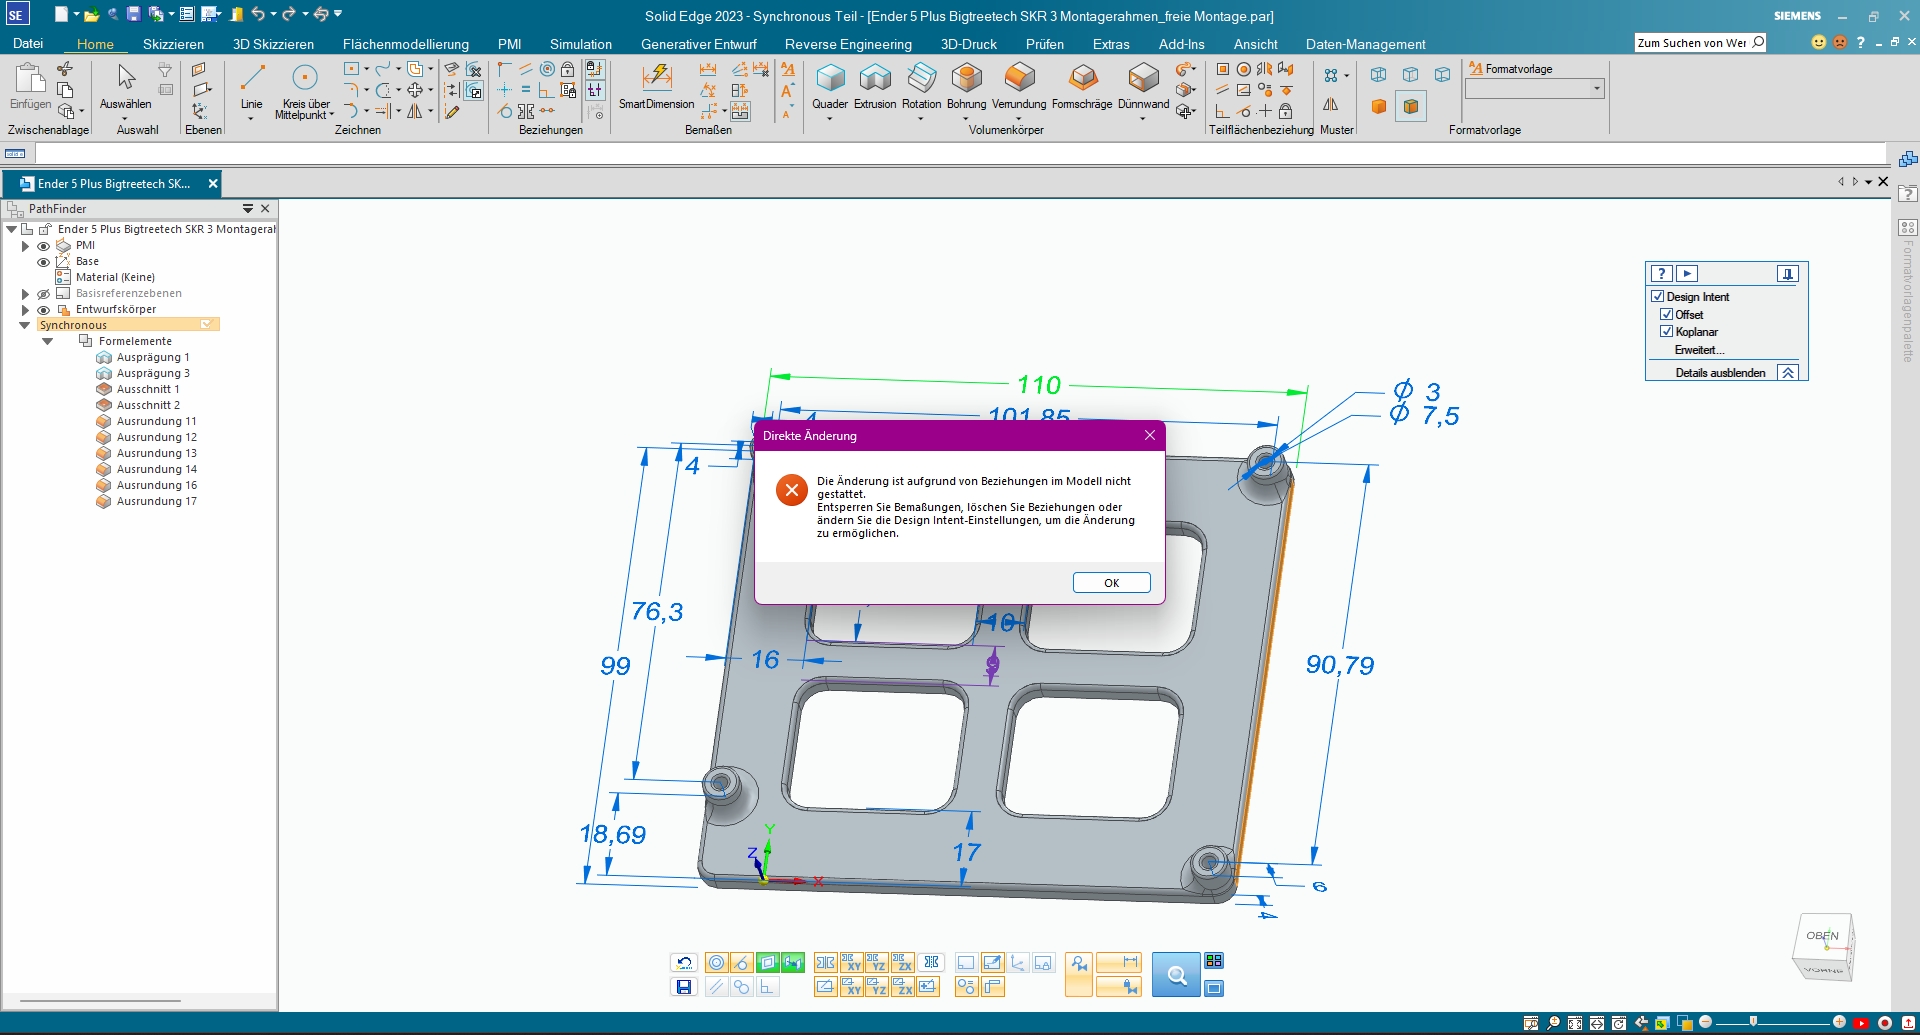Click the mirror icon in Muster group
1920x1035 pixels.
(x=1331, y=105)
